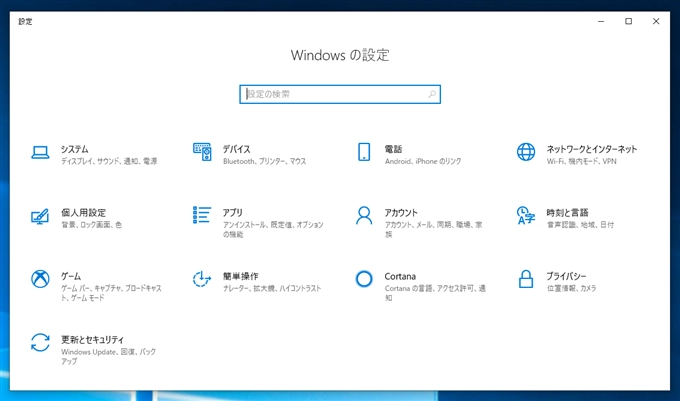
Task: Click the 簡単操作 ease of access icon
Action: (202, 279)
